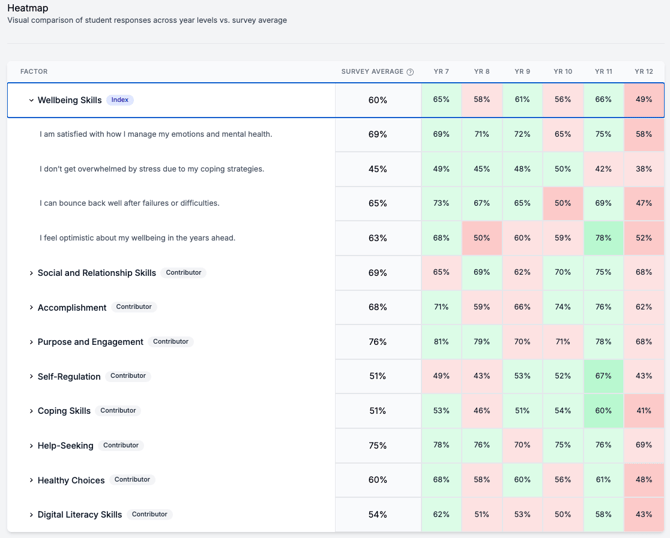This screenshot has height=538, width=670.
Task: Click the Index badge beside Wellbeing Skills
Action: (120, 100)
